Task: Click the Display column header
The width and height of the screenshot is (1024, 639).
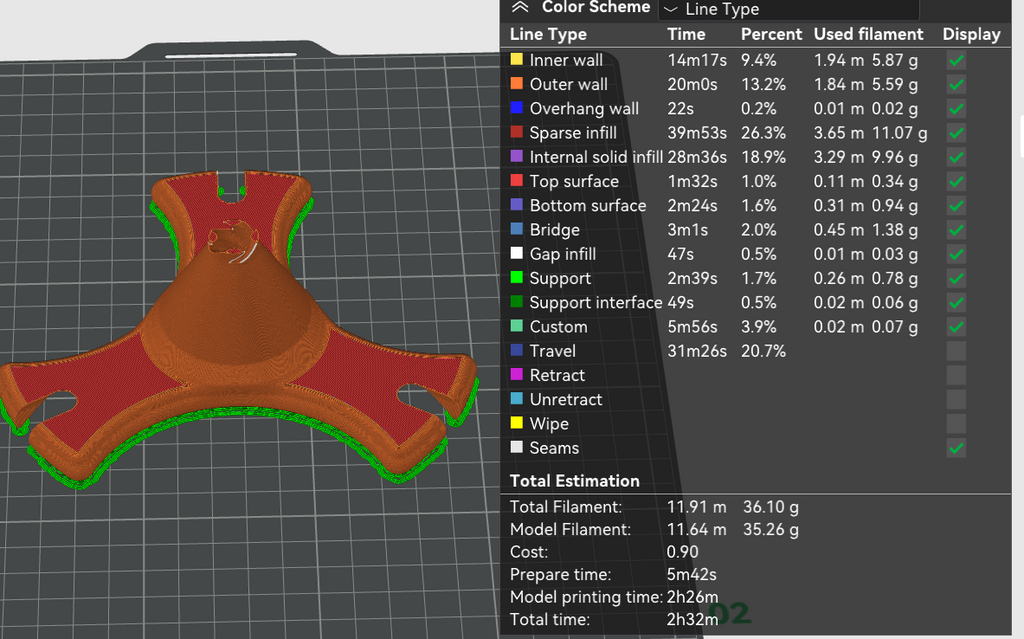Action: coord(971,34)
